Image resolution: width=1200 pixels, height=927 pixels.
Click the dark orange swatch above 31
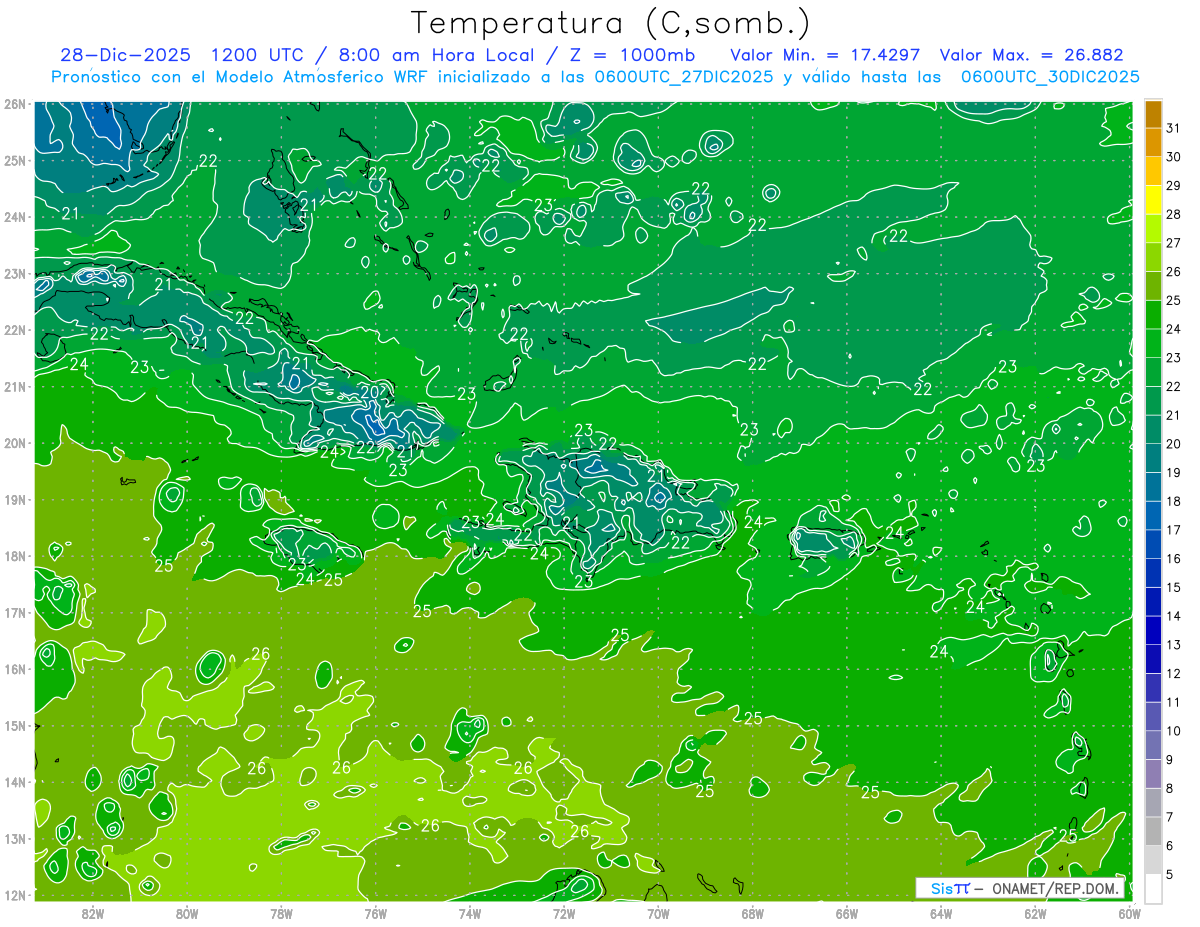pyautogui.click(x=1153, y=114)
